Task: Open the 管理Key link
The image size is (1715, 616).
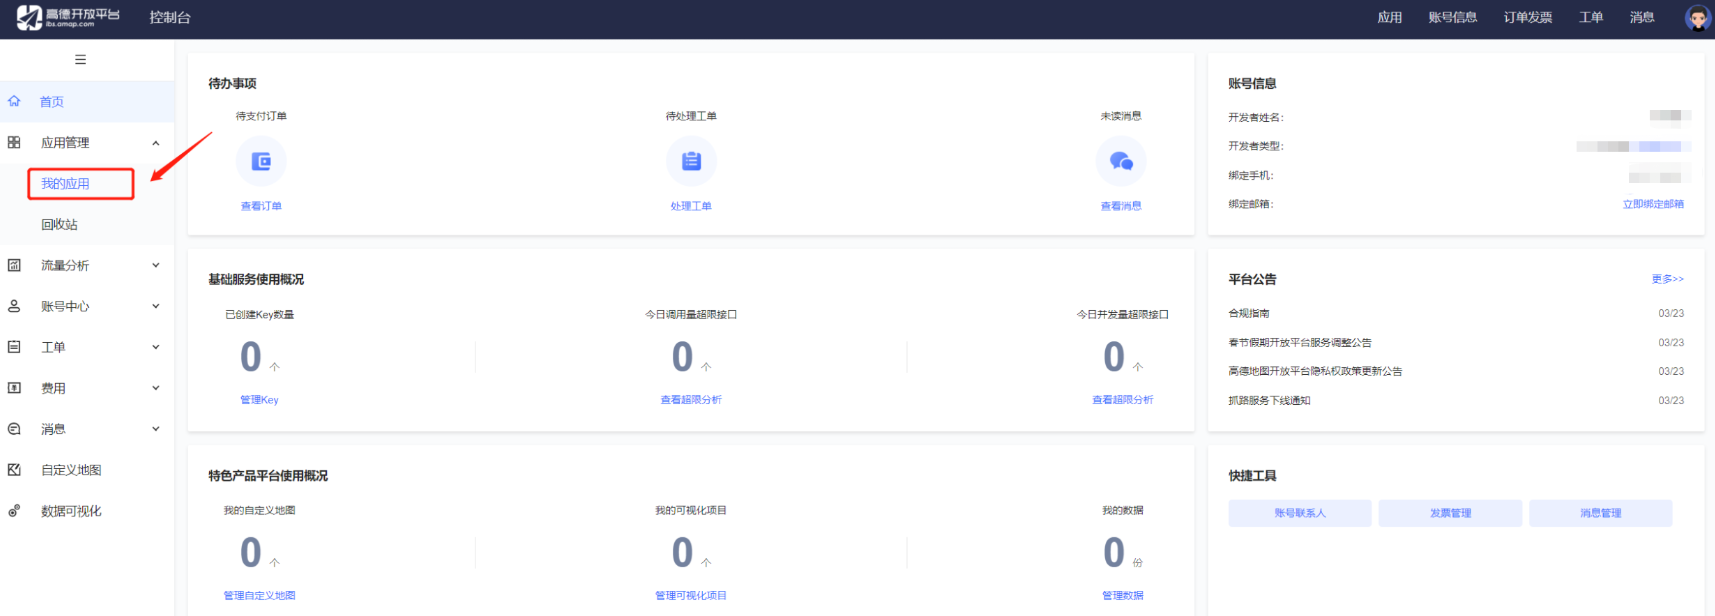Action: point(259,400)
